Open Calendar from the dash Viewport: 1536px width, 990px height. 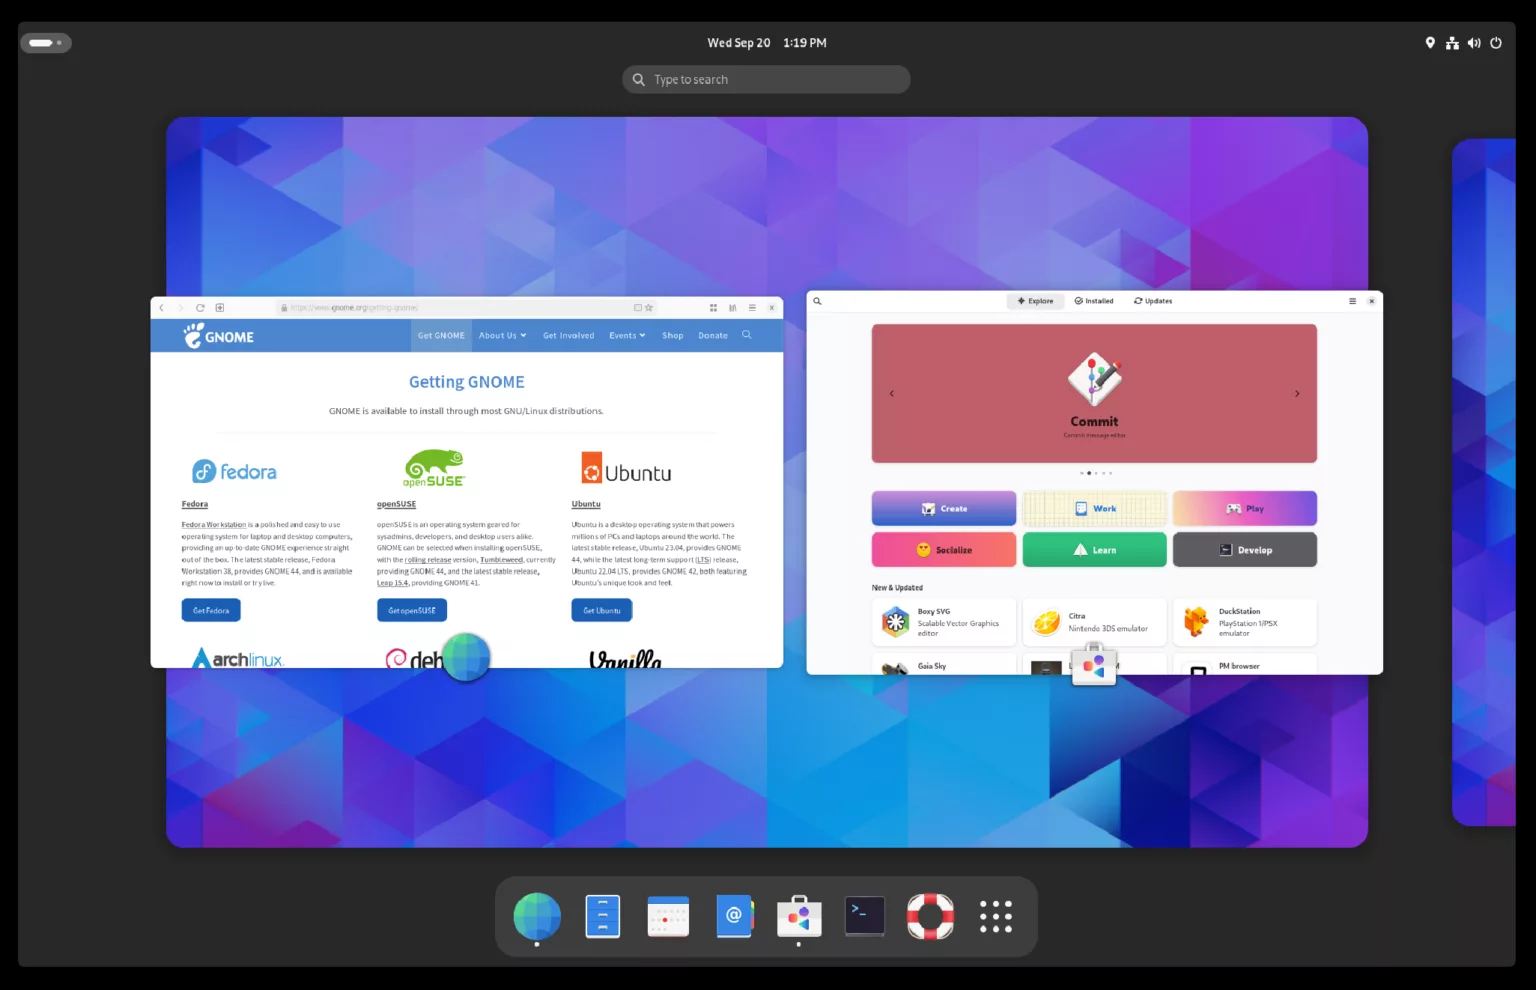tap(668, 916)
